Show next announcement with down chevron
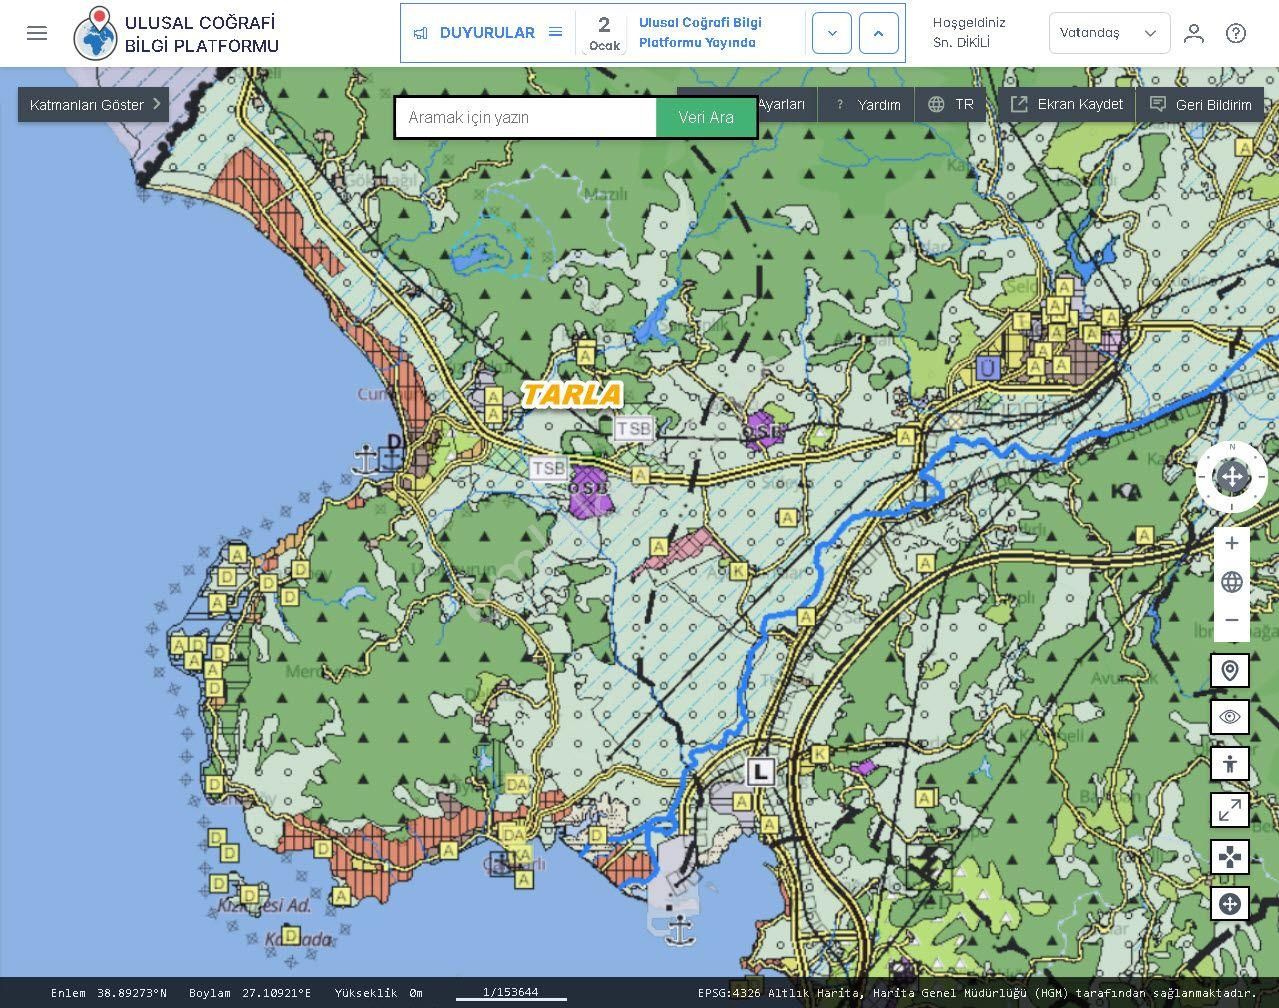This screenshot has width=1279, height=1008. (x=831, y=33)
